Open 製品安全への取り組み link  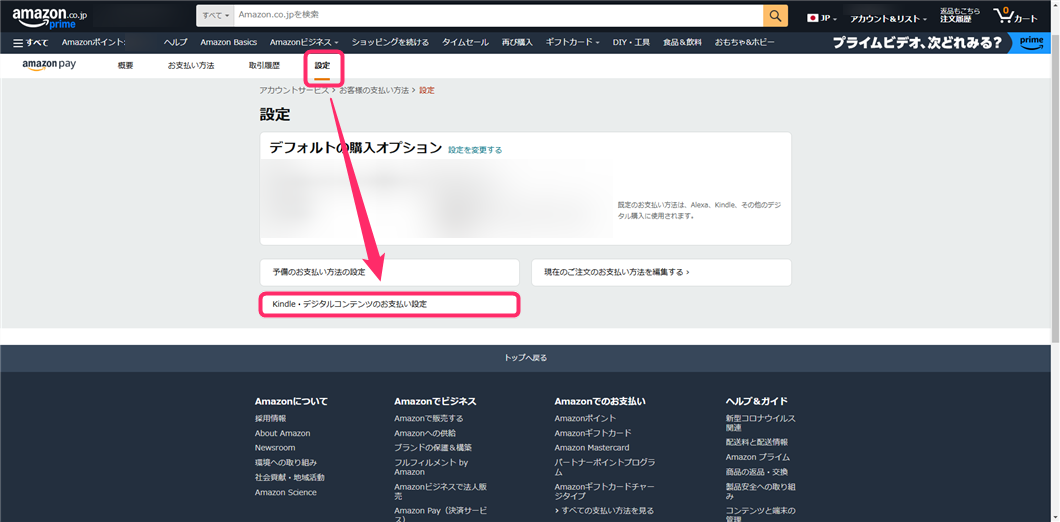tap(760, 492)
